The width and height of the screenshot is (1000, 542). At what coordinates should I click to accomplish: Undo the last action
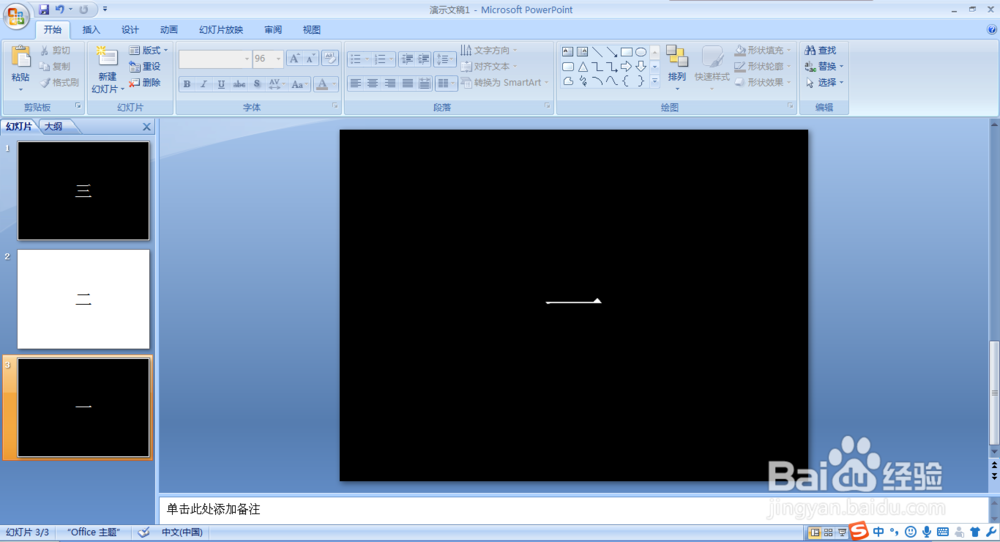(x=60, y=10)
